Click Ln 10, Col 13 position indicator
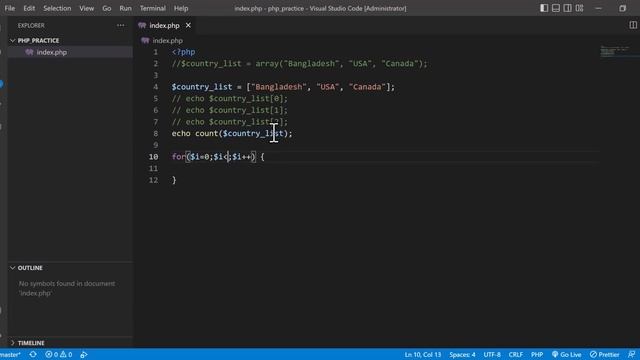The height and width of the screenshot is (360, 640). 423,354
